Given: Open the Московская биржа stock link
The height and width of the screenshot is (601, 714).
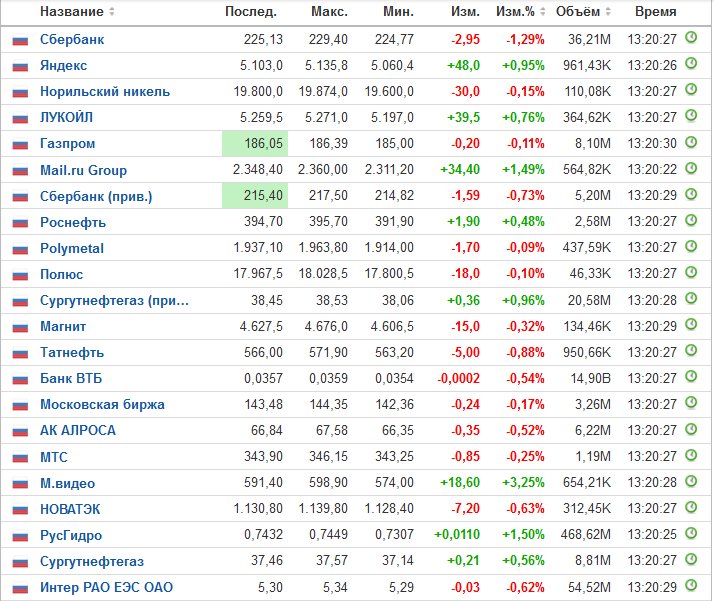Looking at the screenshot, I should [102, 404].
